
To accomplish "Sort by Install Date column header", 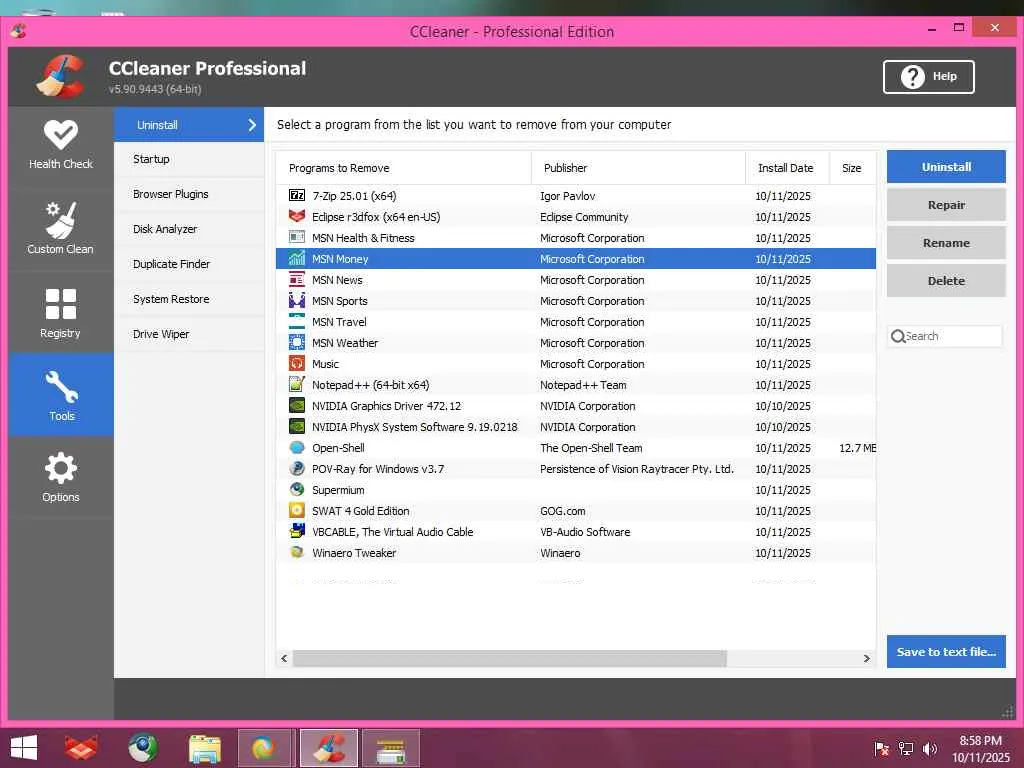I will point(787,168).
